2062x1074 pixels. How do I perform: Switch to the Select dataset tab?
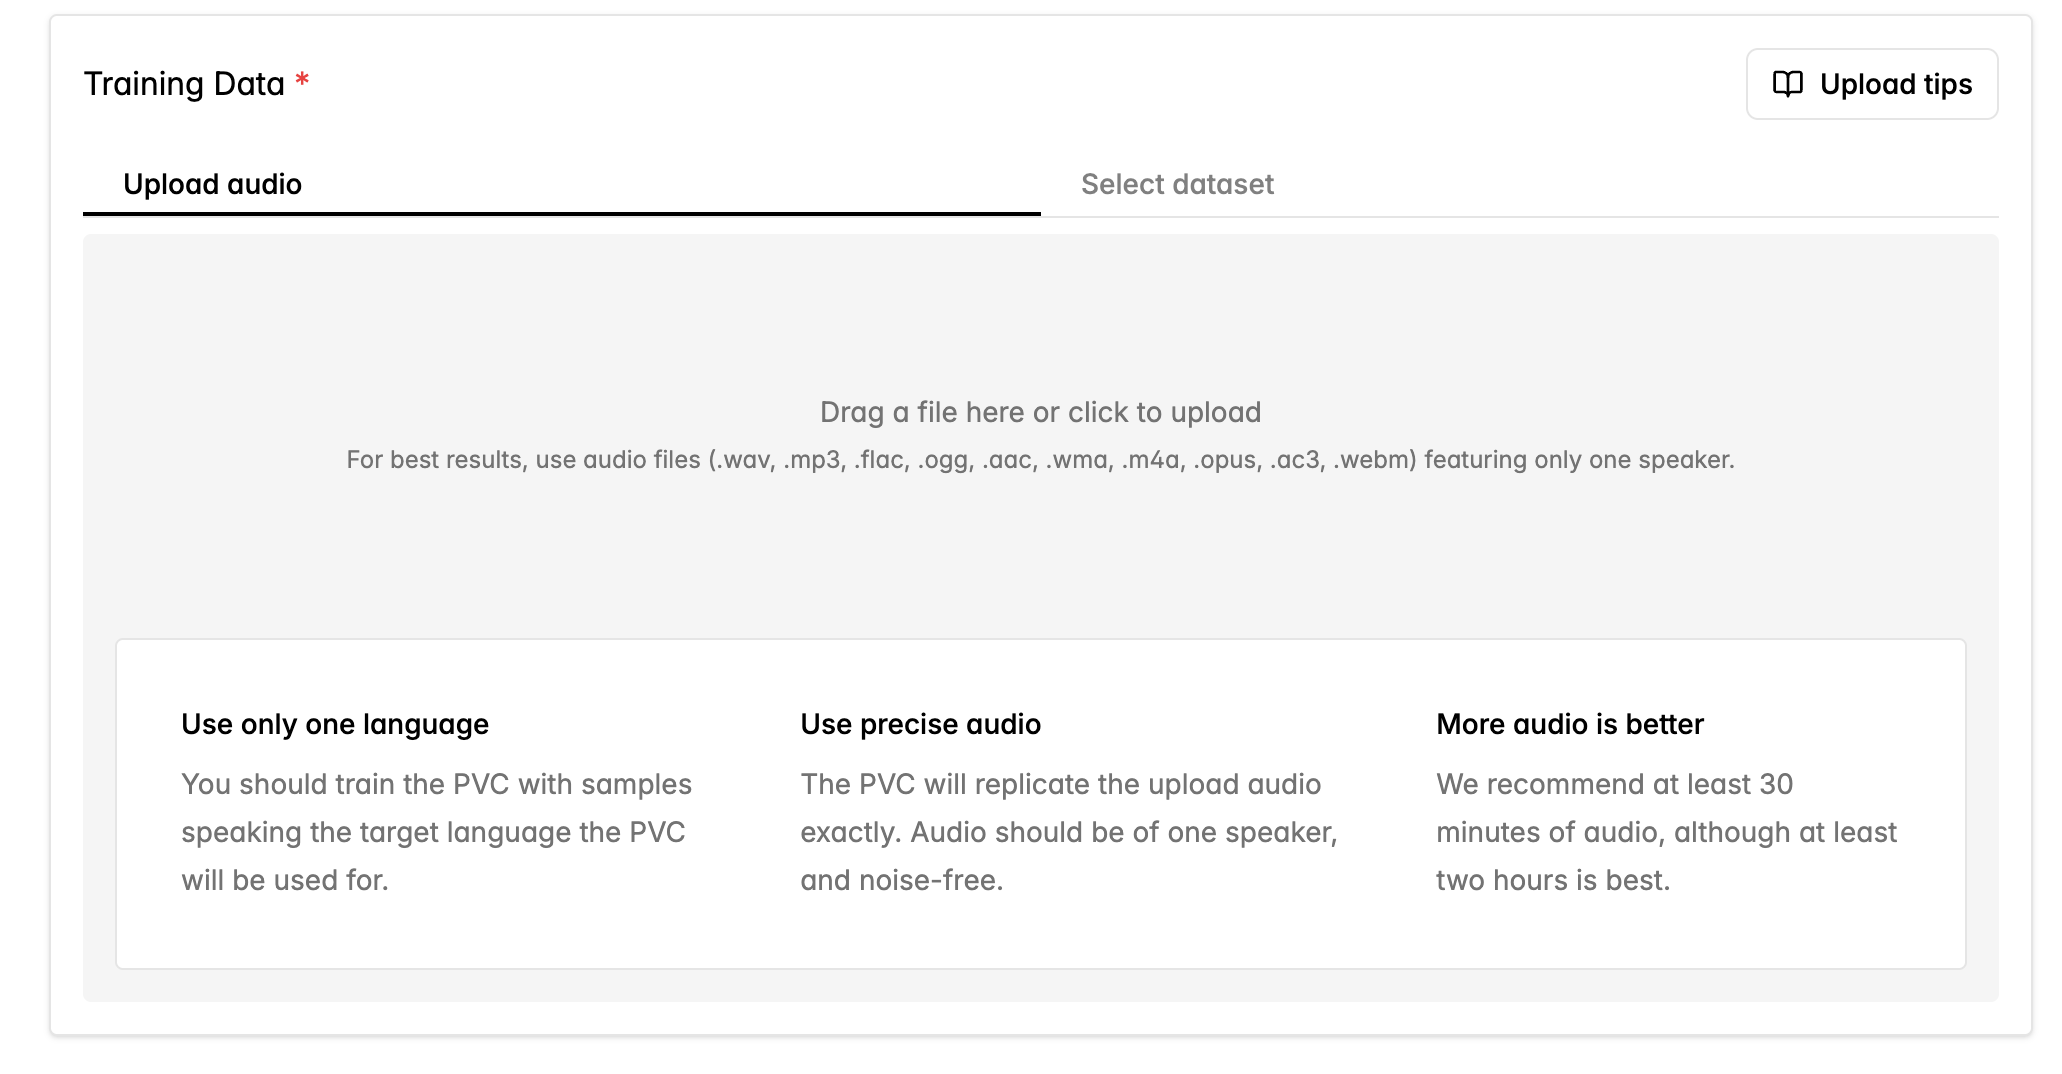pyautogui.click(x=1177, y=184)
